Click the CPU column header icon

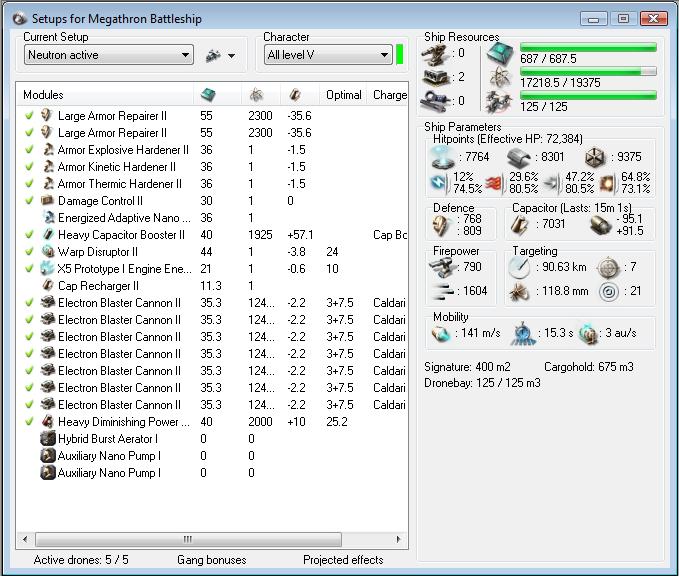208,94
